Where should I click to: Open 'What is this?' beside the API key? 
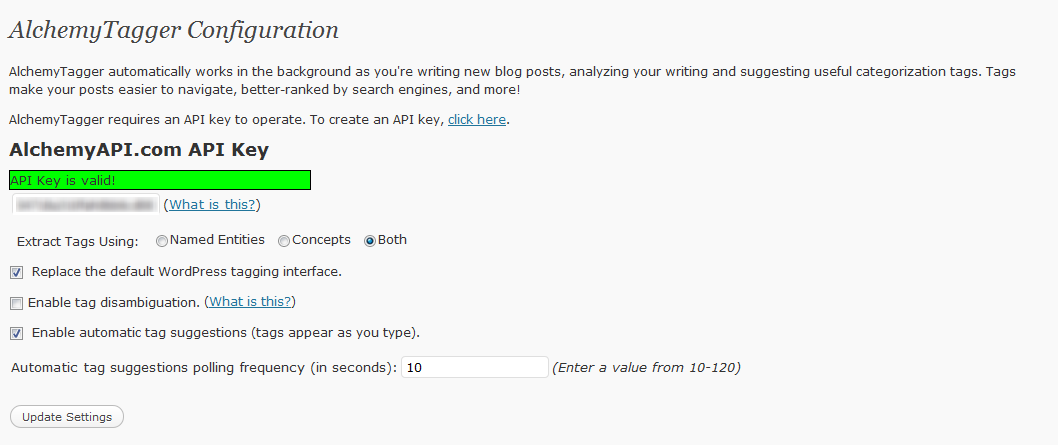[213, 205]
